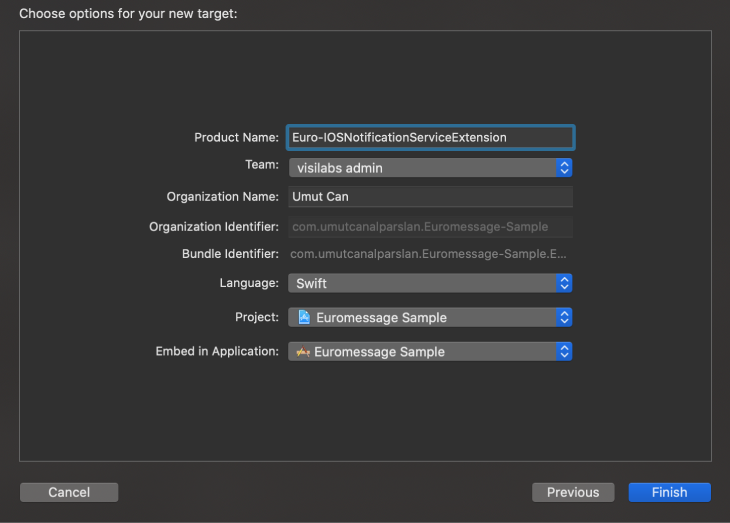This screenshot has width=730, height=523.
Task: Click the 'Embed in Application:' label
Action: pos(217,351)
